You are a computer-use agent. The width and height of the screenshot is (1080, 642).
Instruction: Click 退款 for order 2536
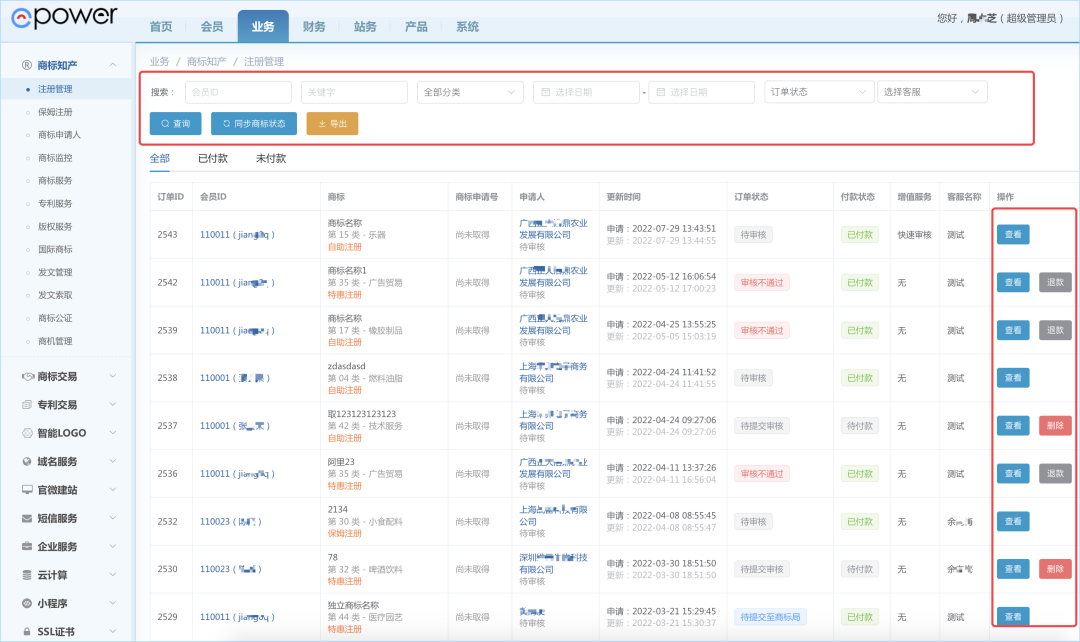[1055, 473]
